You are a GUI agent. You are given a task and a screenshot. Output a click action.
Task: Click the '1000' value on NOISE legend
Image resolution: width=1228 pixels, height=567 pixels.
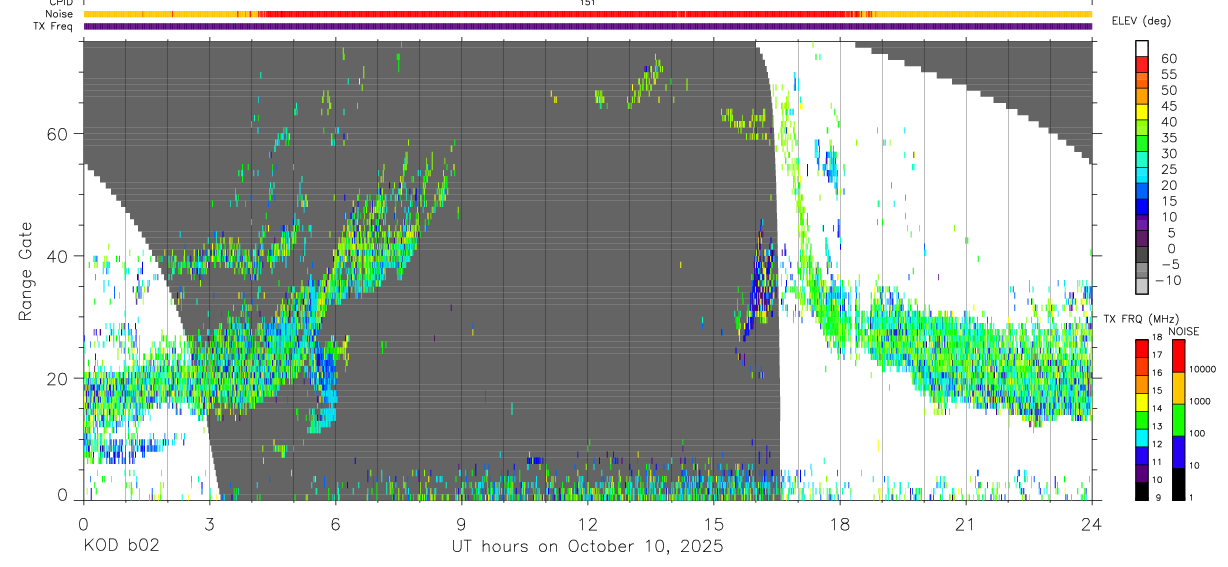pyautogui.click(x=1200, y=401)
